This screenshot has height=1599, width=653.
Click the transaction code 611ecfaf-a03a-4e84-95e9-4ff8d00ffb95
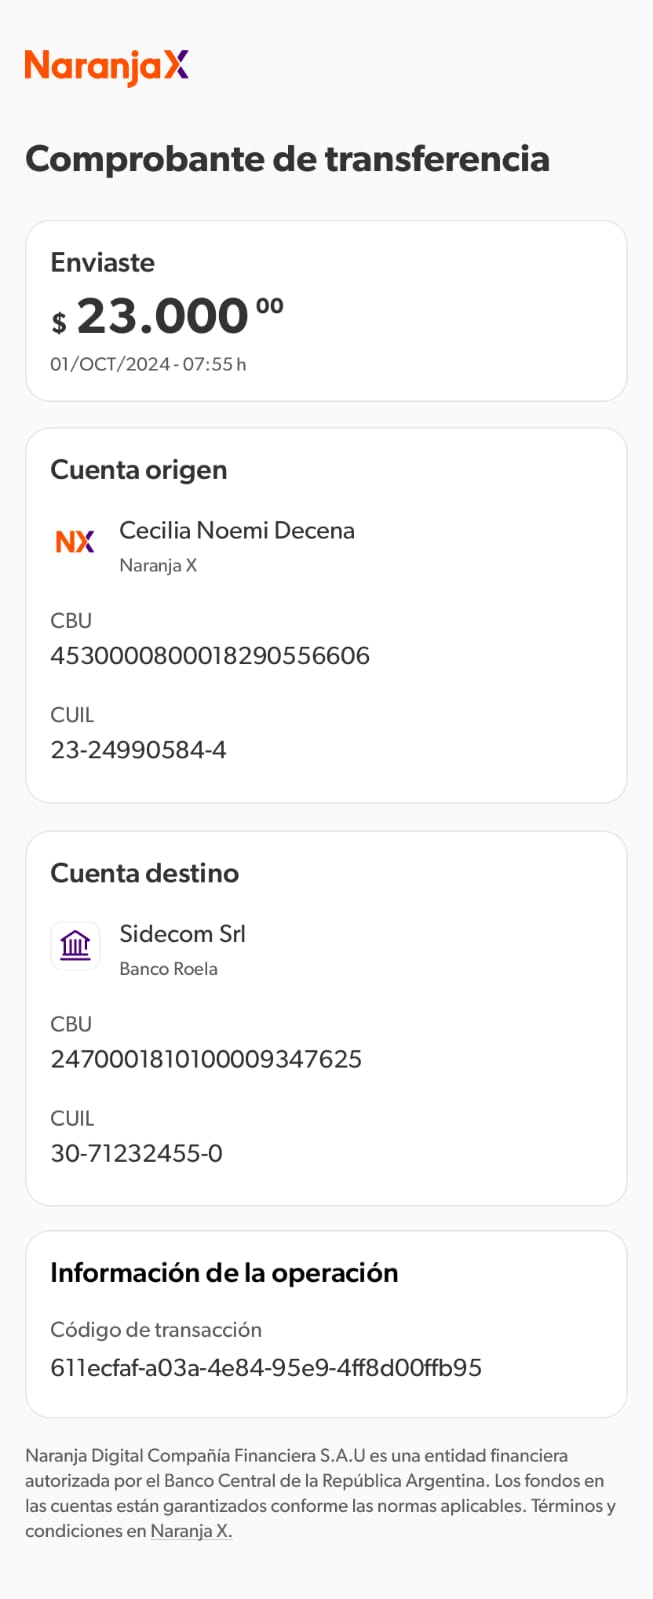pos(266,1367)
